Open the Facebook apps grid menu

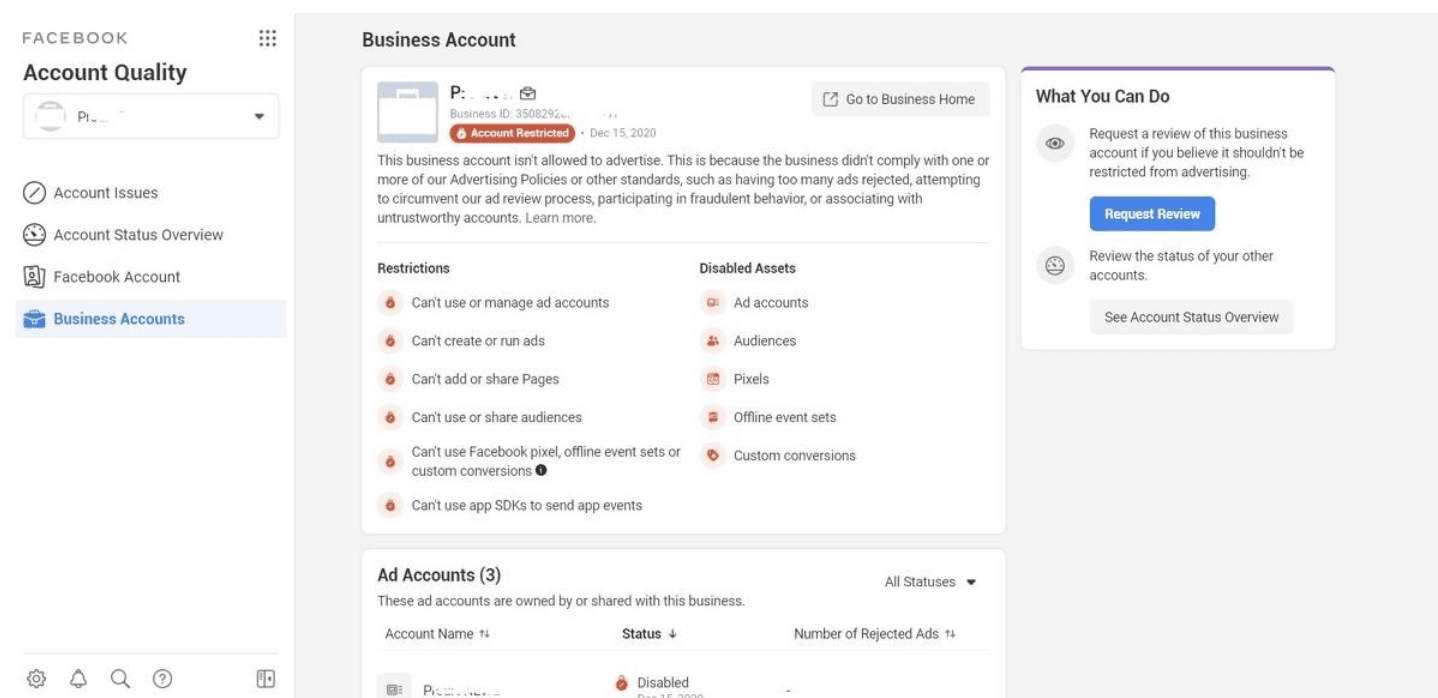click(x=267, y=38)
